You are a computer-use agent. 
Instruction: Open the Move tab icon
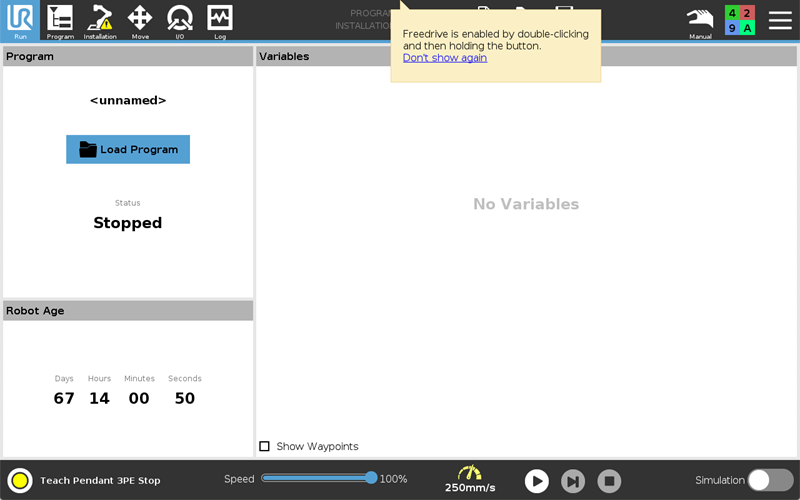[x=140, y=20]
